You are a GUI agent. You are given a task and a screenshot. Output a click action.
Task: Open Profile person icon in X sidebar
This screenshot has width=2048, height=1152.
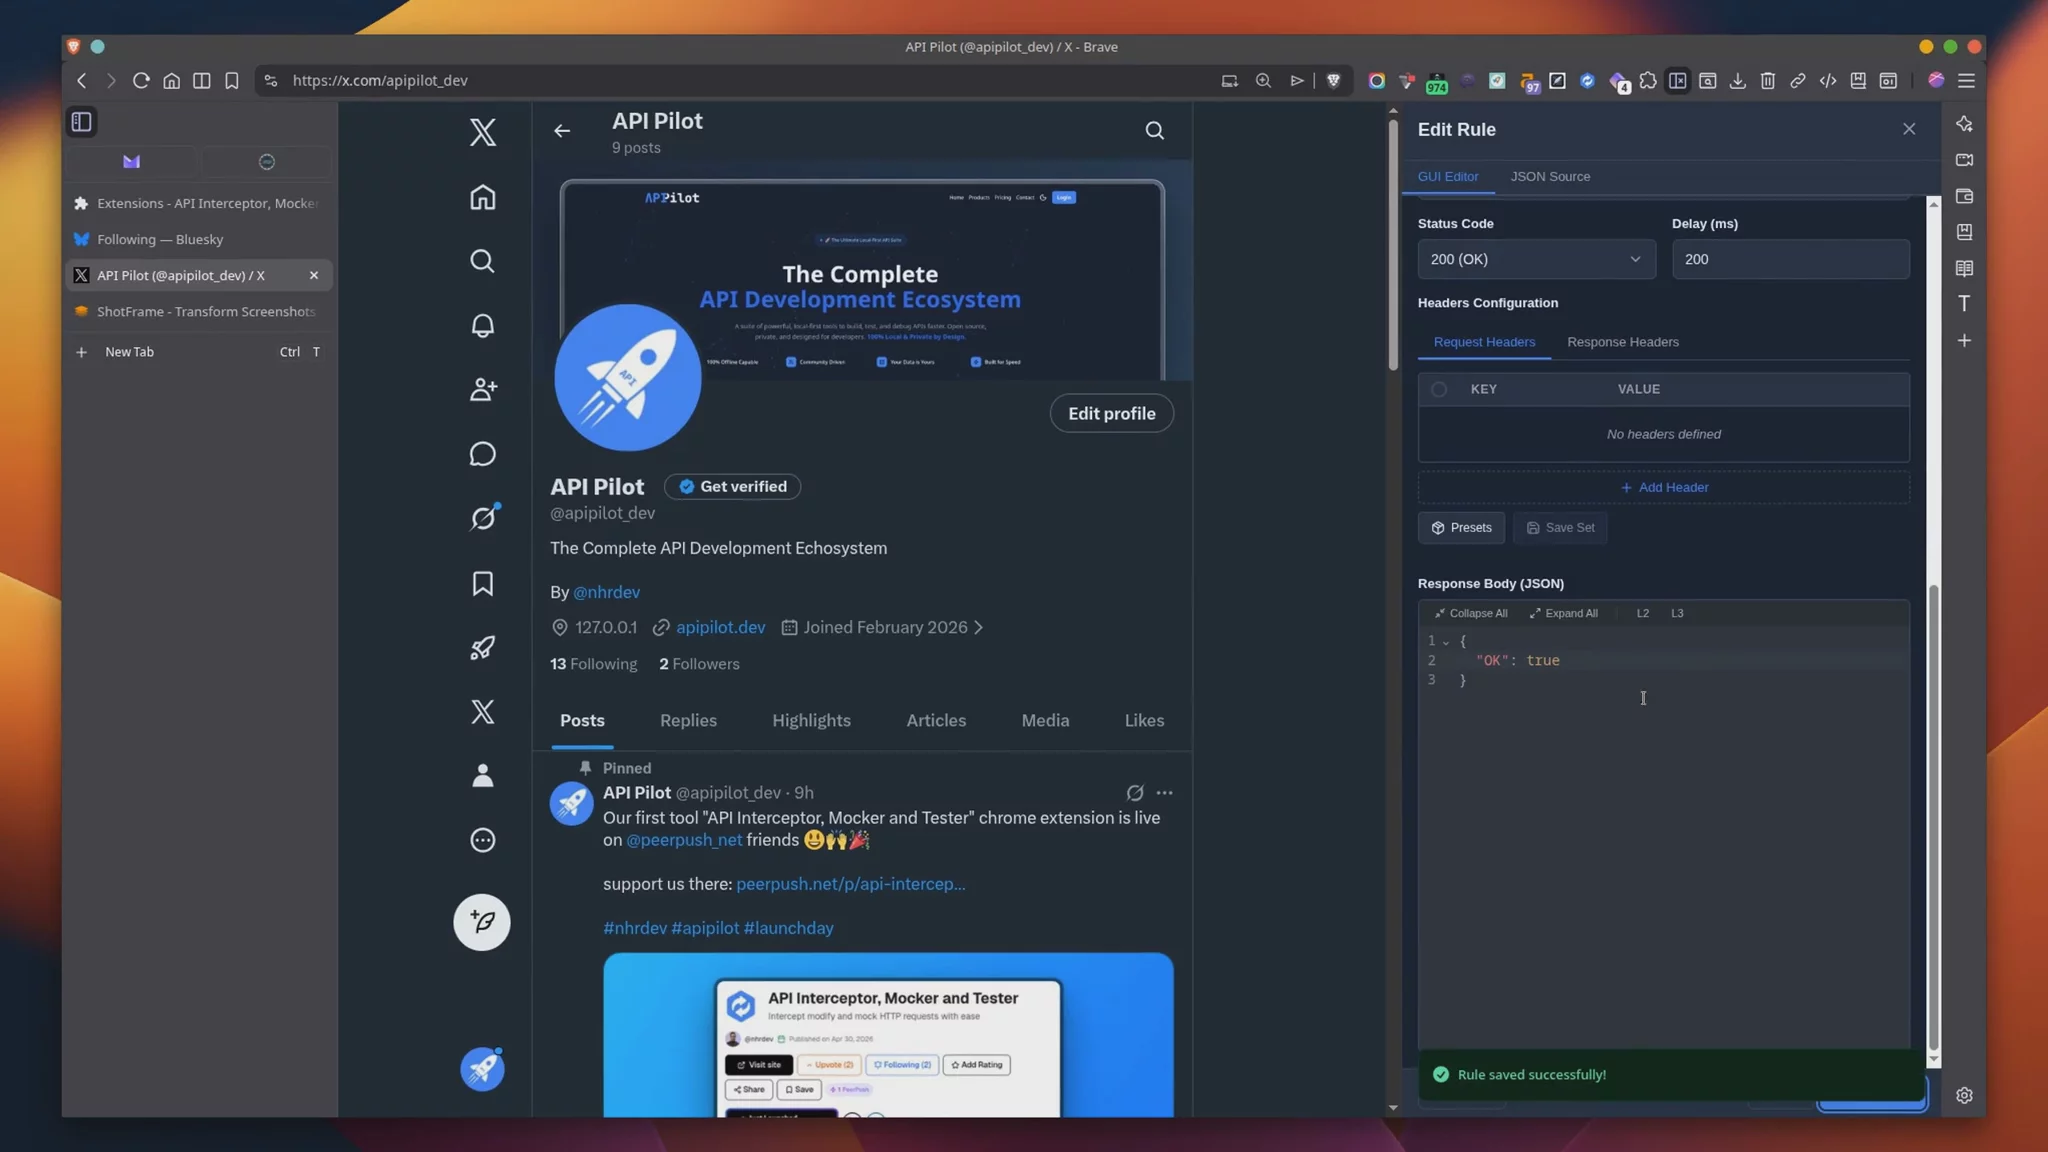(482, 775)
